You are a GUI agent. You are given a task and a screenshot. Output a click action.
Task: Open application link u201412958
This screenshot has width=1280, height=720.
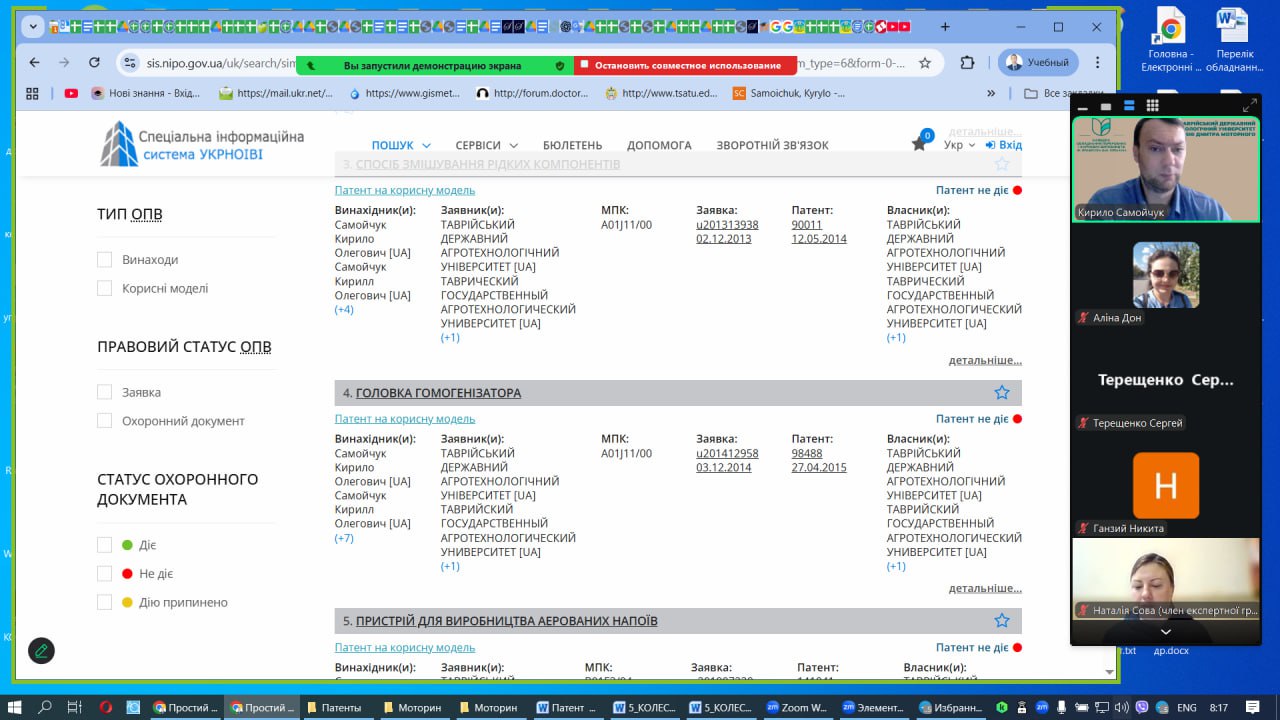coord(727,453)
